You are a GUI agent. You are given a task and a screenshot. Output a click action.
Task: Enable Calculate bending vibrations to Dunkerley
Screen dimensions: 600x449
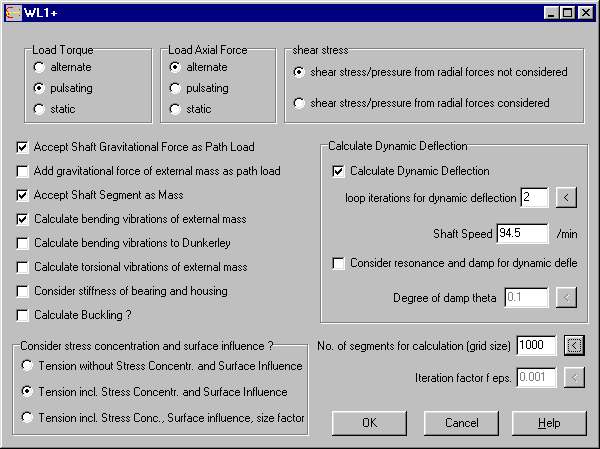click(x=23, y=243)
